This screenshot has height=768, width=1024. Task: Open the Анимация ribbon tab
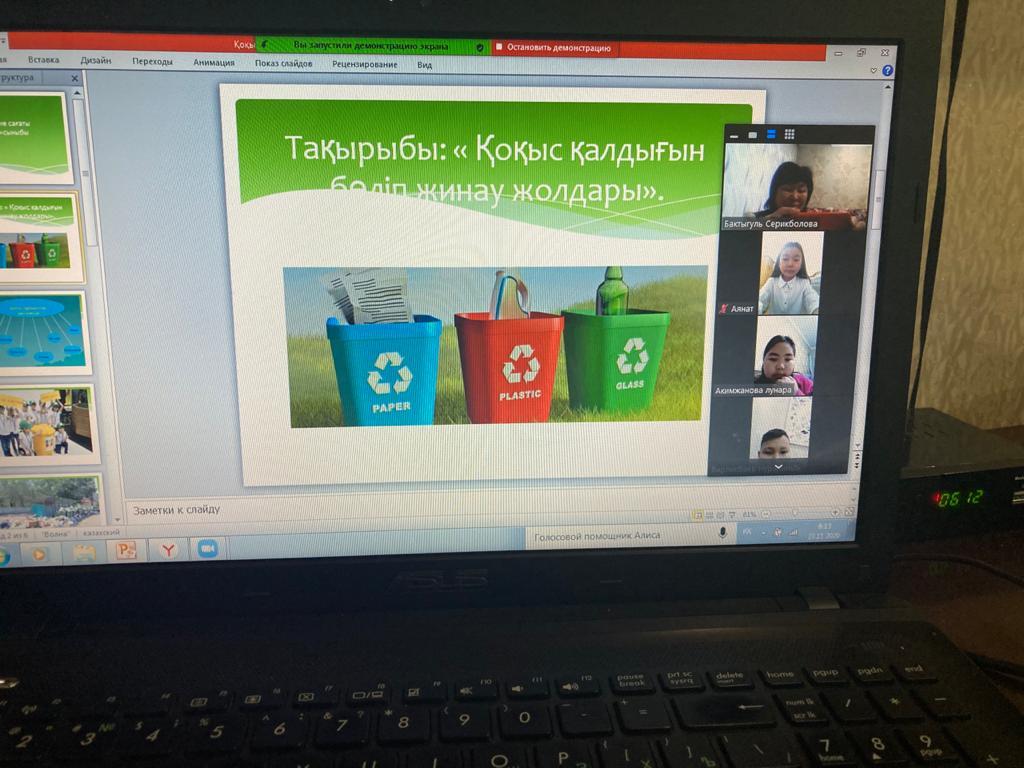pyautogui.click(x=214, y=63)
